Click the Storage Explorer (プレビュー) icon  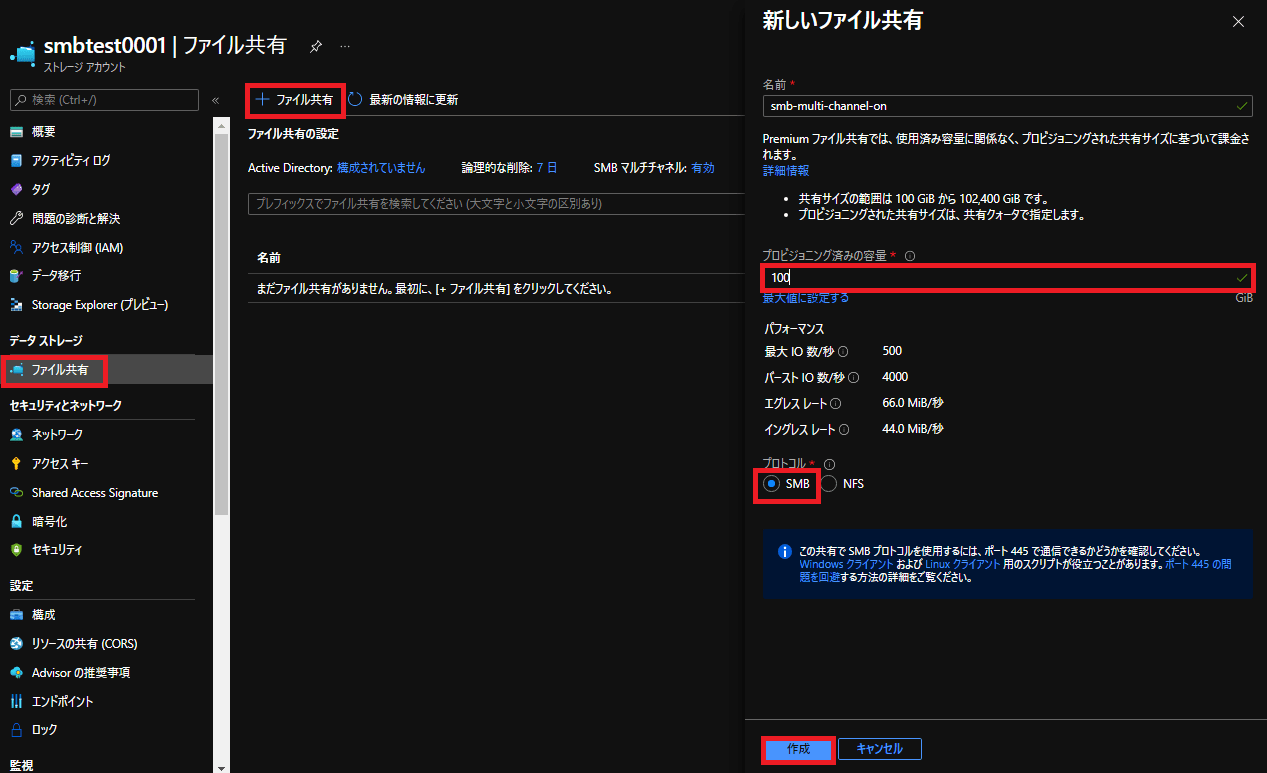pos(16,304)
